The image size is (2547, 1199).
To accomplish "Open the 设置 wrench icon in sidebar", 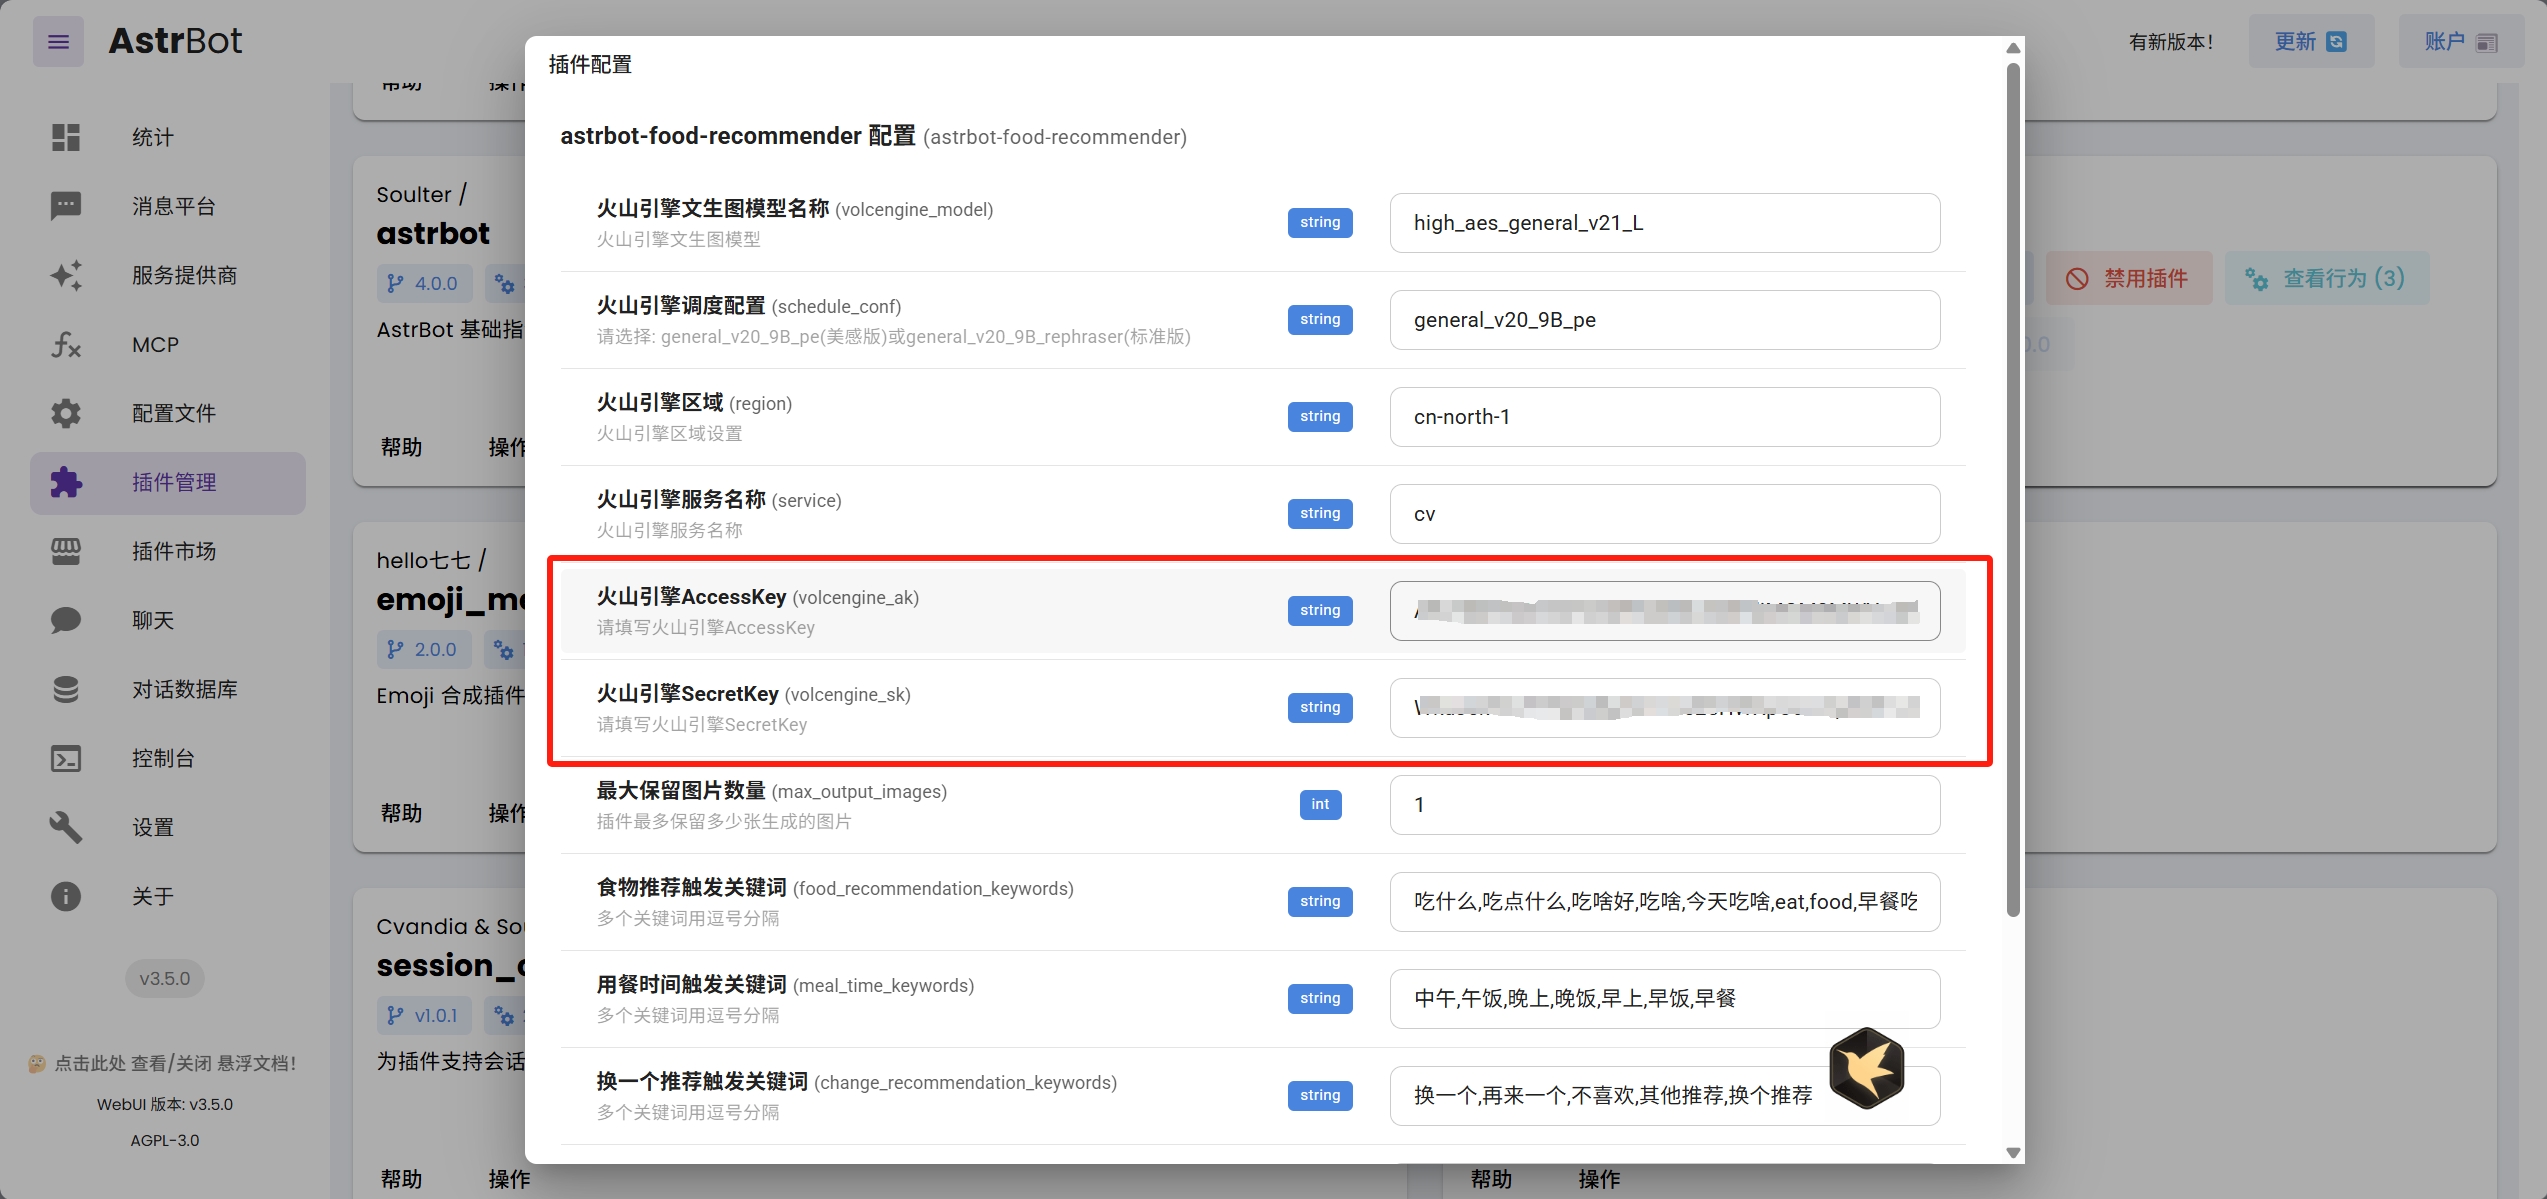I will point(65,827).
